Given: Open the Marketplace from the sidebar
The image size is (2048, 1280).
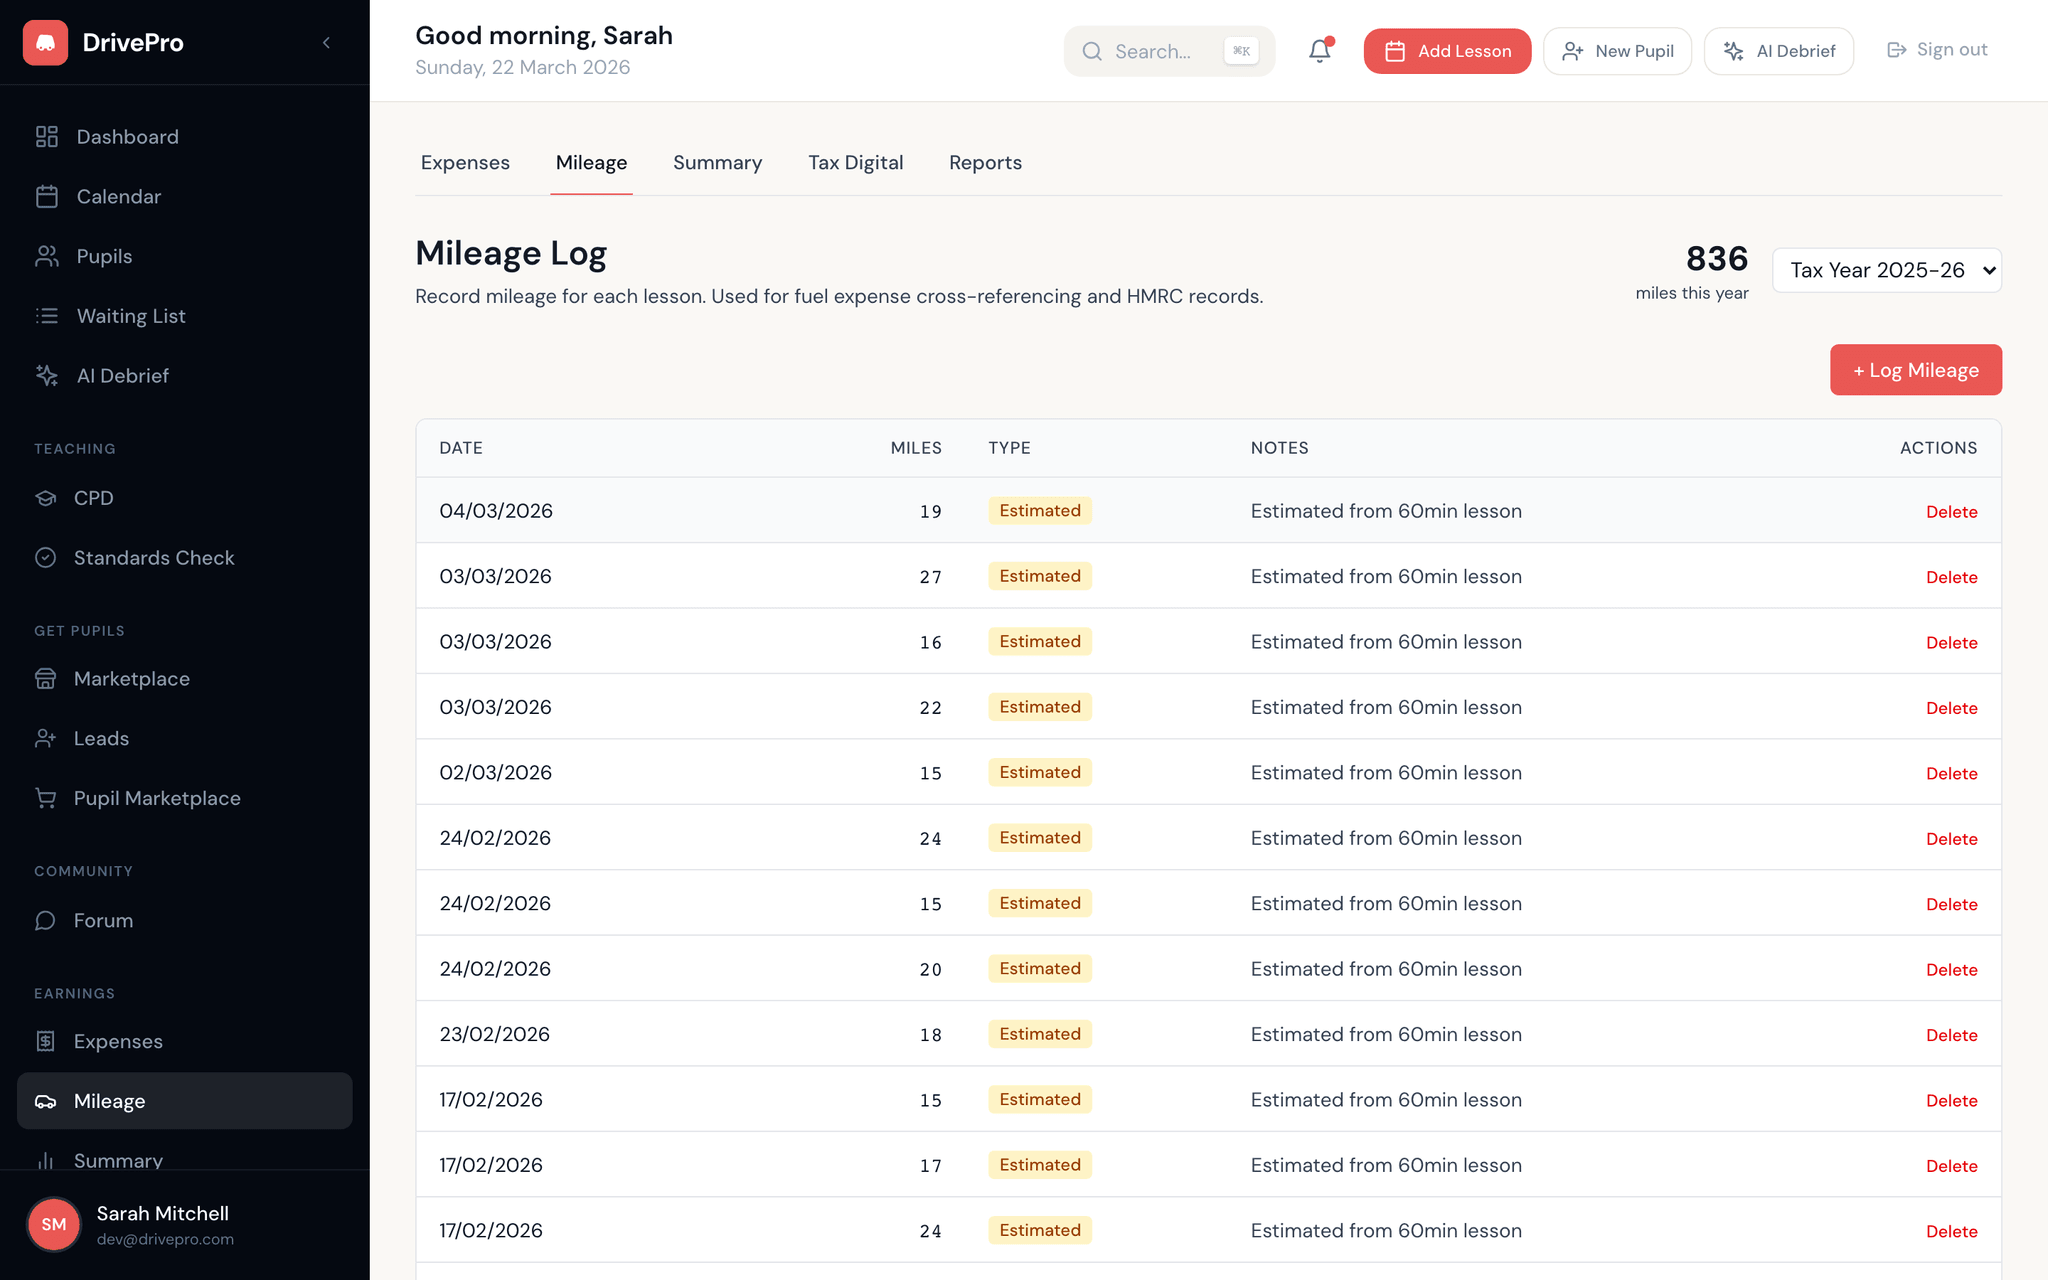Looking at the screenshot, I should pyautogui.click(x=132, y=678).
